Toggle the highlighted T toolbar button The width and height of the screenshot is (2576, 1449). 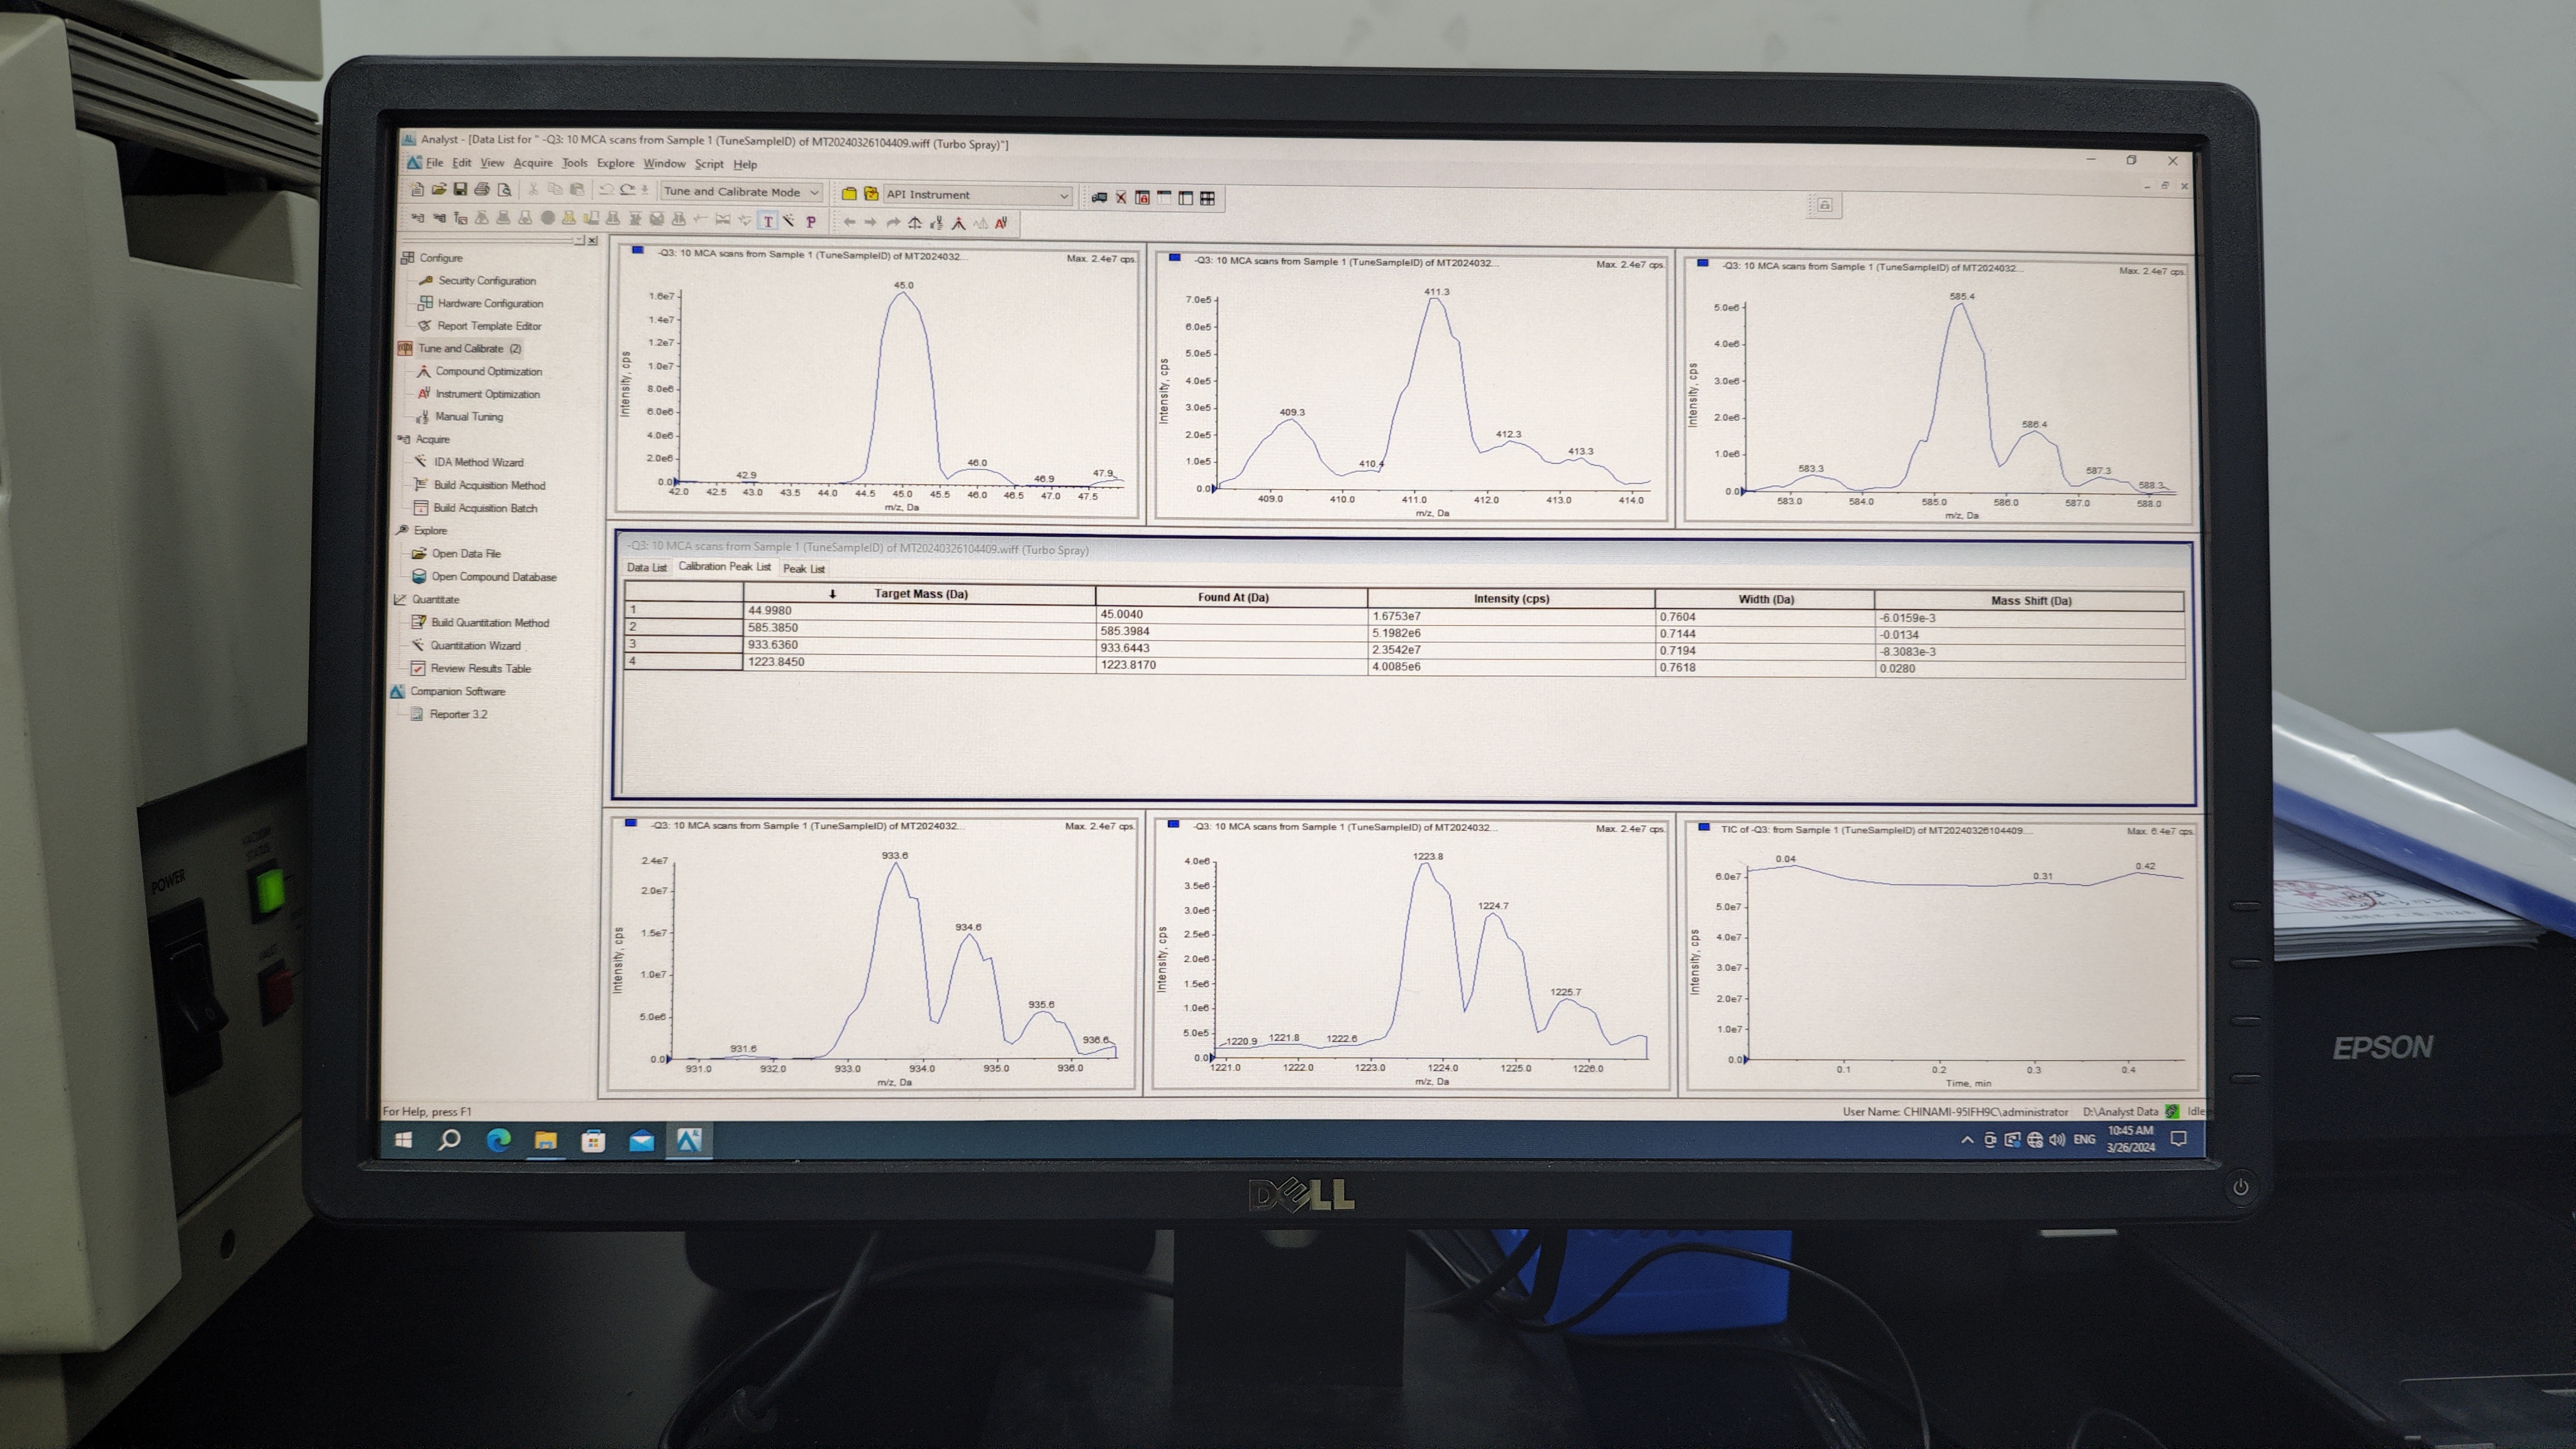(768, 222)
